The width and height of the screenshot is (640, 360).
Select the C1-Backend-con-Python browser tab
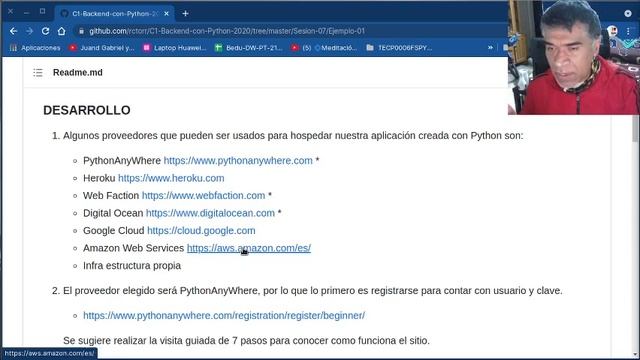click(115, 13)
